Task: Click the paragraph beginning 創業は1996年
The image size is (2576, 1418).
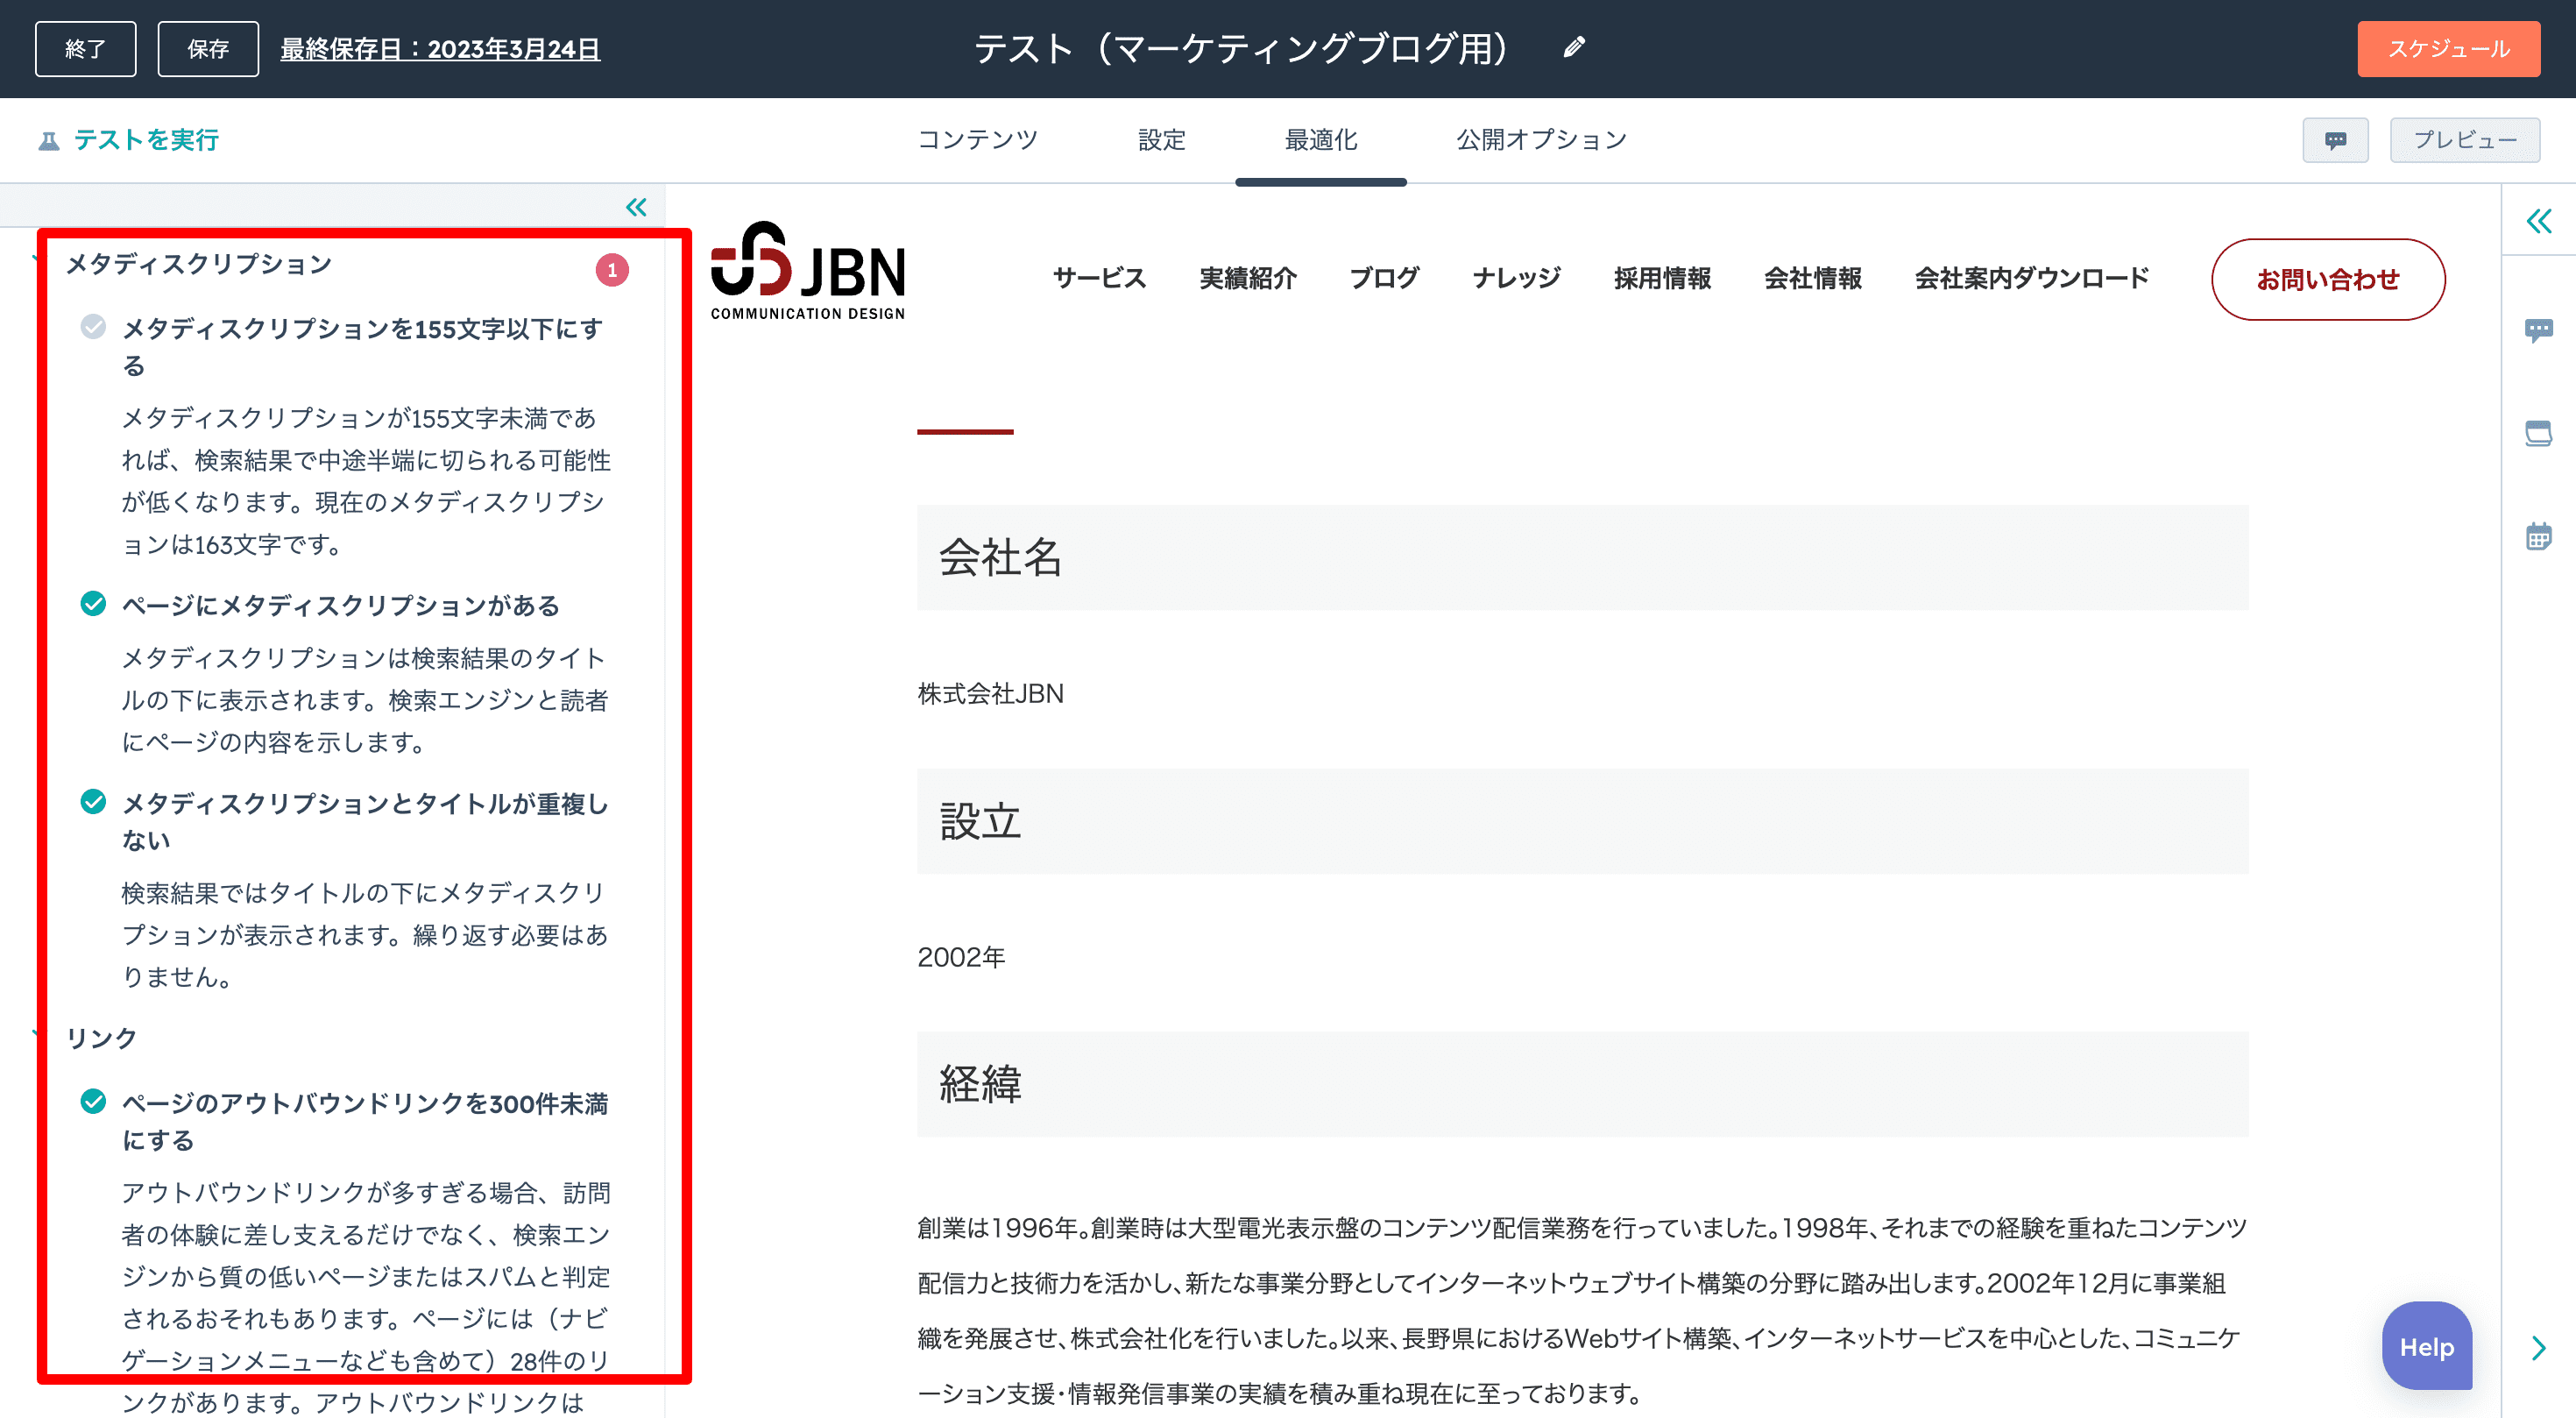Action: (1582, 1310)
